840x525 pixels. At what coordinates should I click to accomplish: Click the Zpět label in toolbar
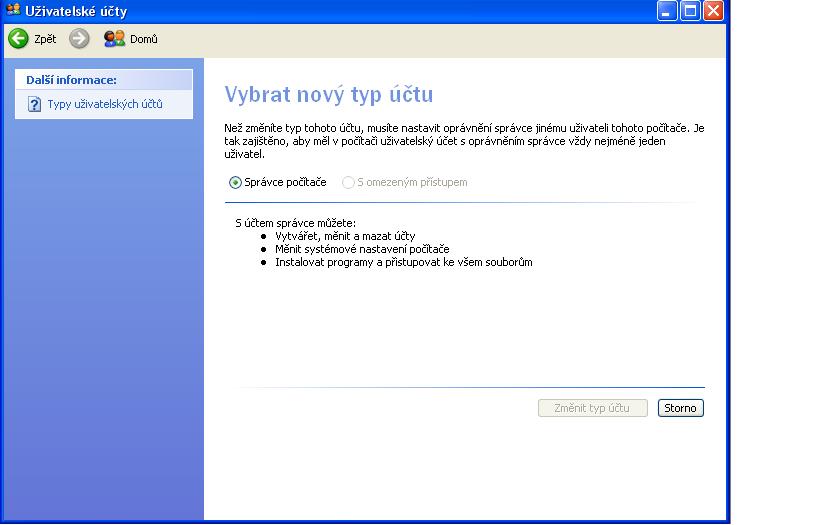(45, 39)
